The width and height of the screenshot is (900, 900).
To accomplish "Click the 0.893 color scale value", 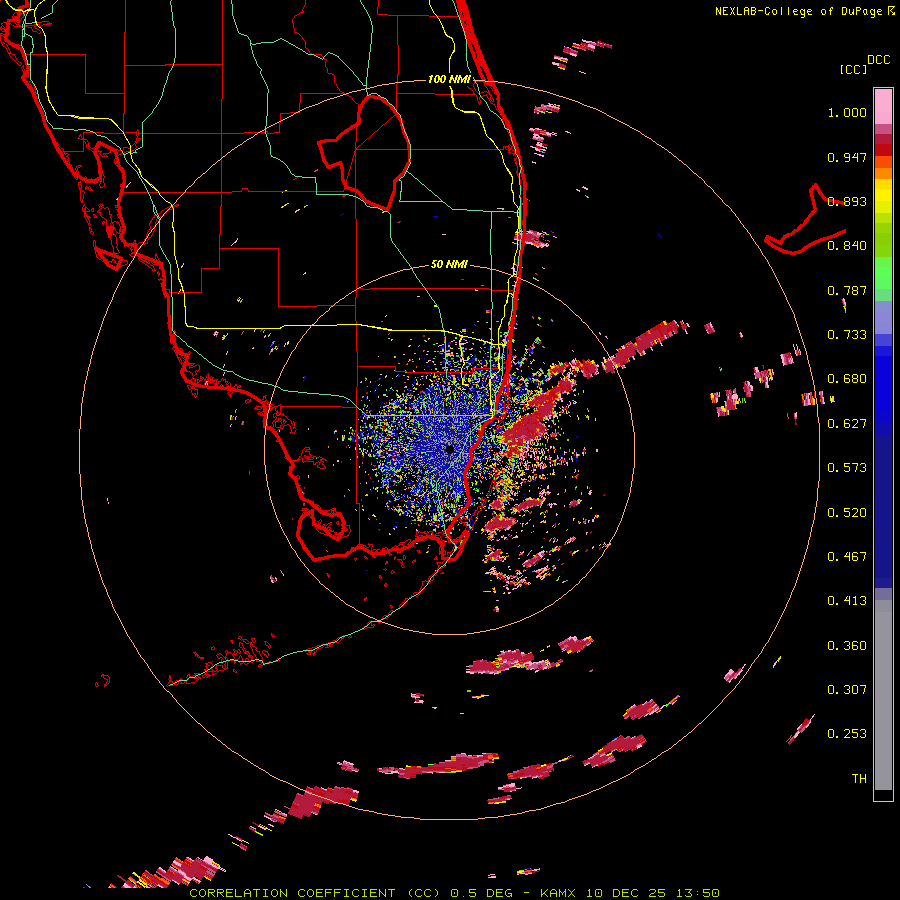I will coord(847,201).
